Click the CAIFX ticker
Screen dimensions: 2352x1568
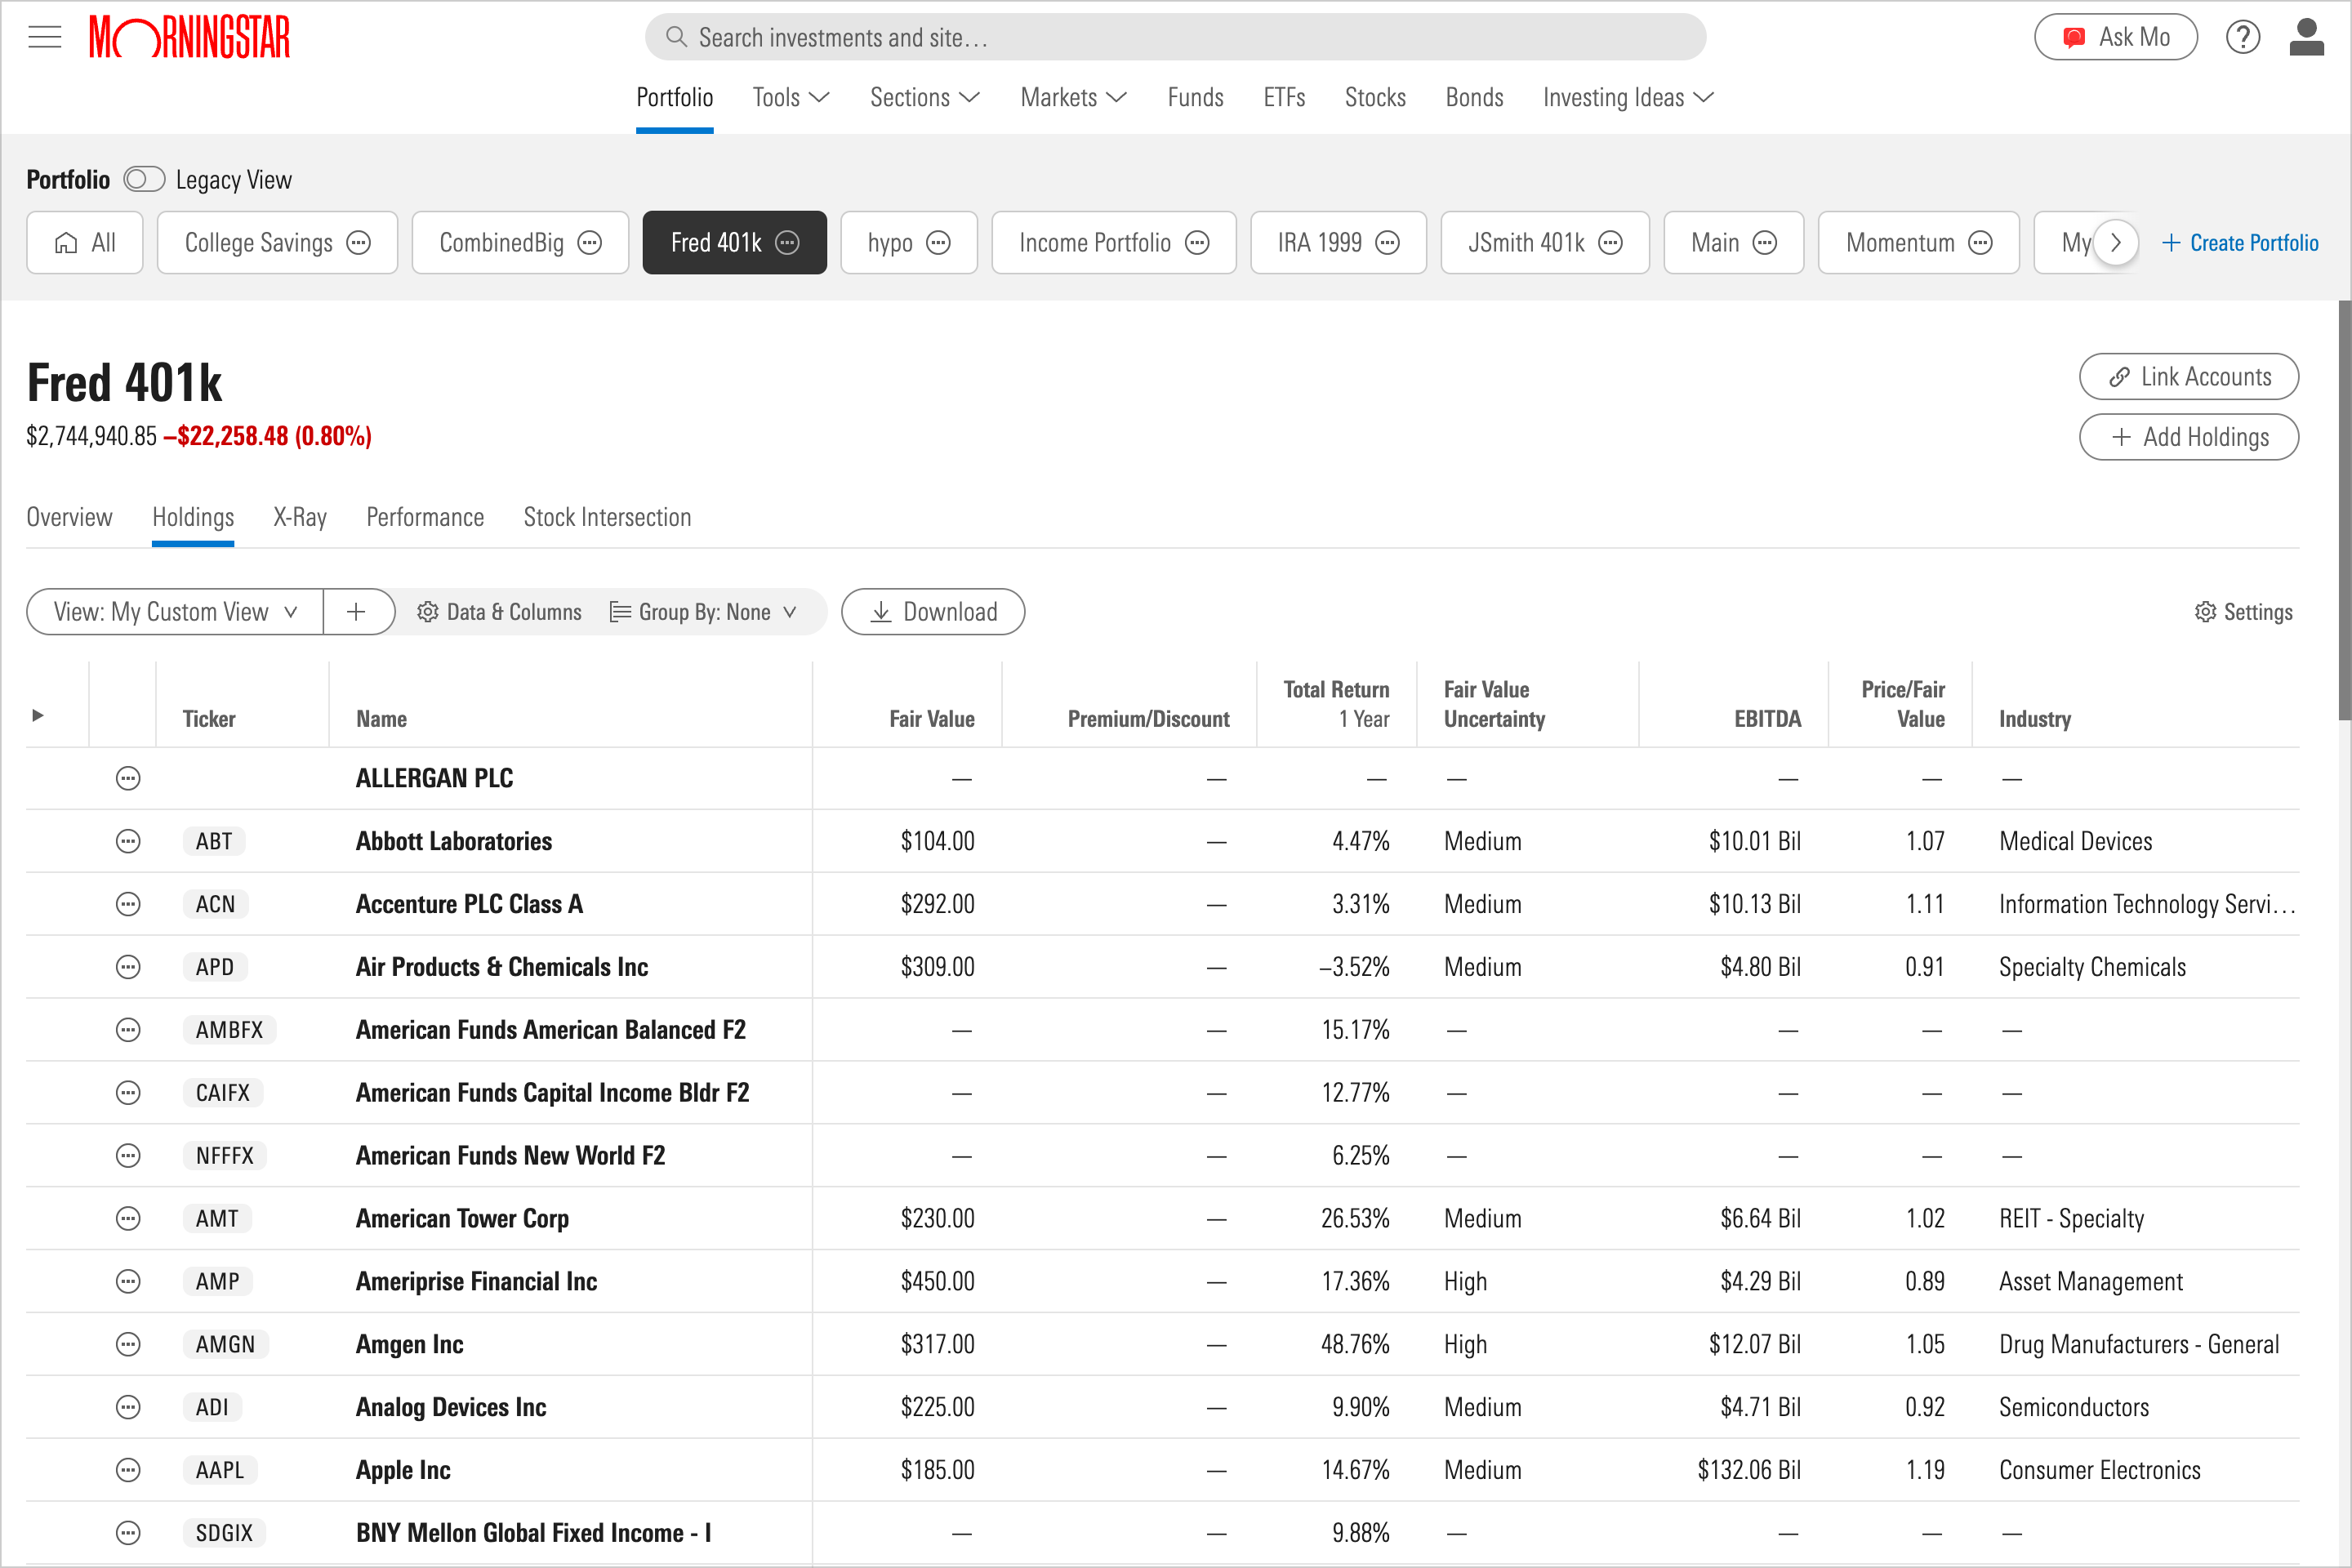point(223,1093)
